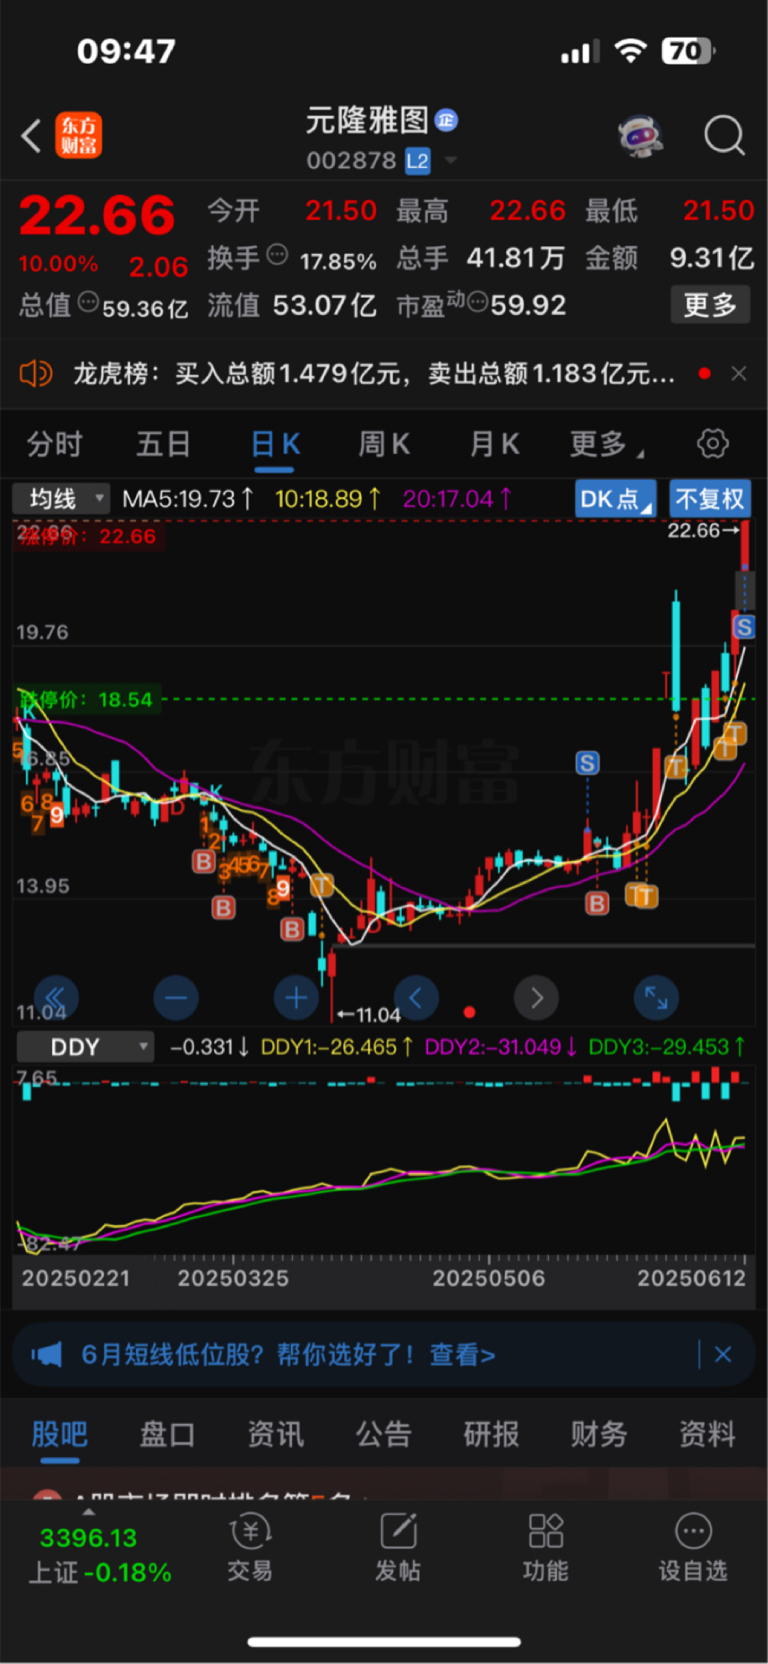Tap the Wi-Fi icon in status bar

pos(630,51)
